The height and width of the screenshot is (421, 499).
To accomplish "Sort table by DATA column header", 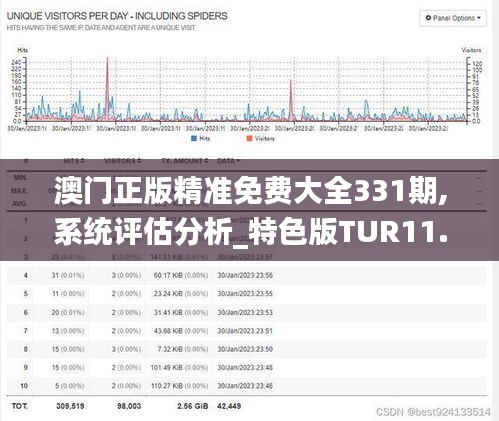I will pyautogui.click(x=229, y=161).
